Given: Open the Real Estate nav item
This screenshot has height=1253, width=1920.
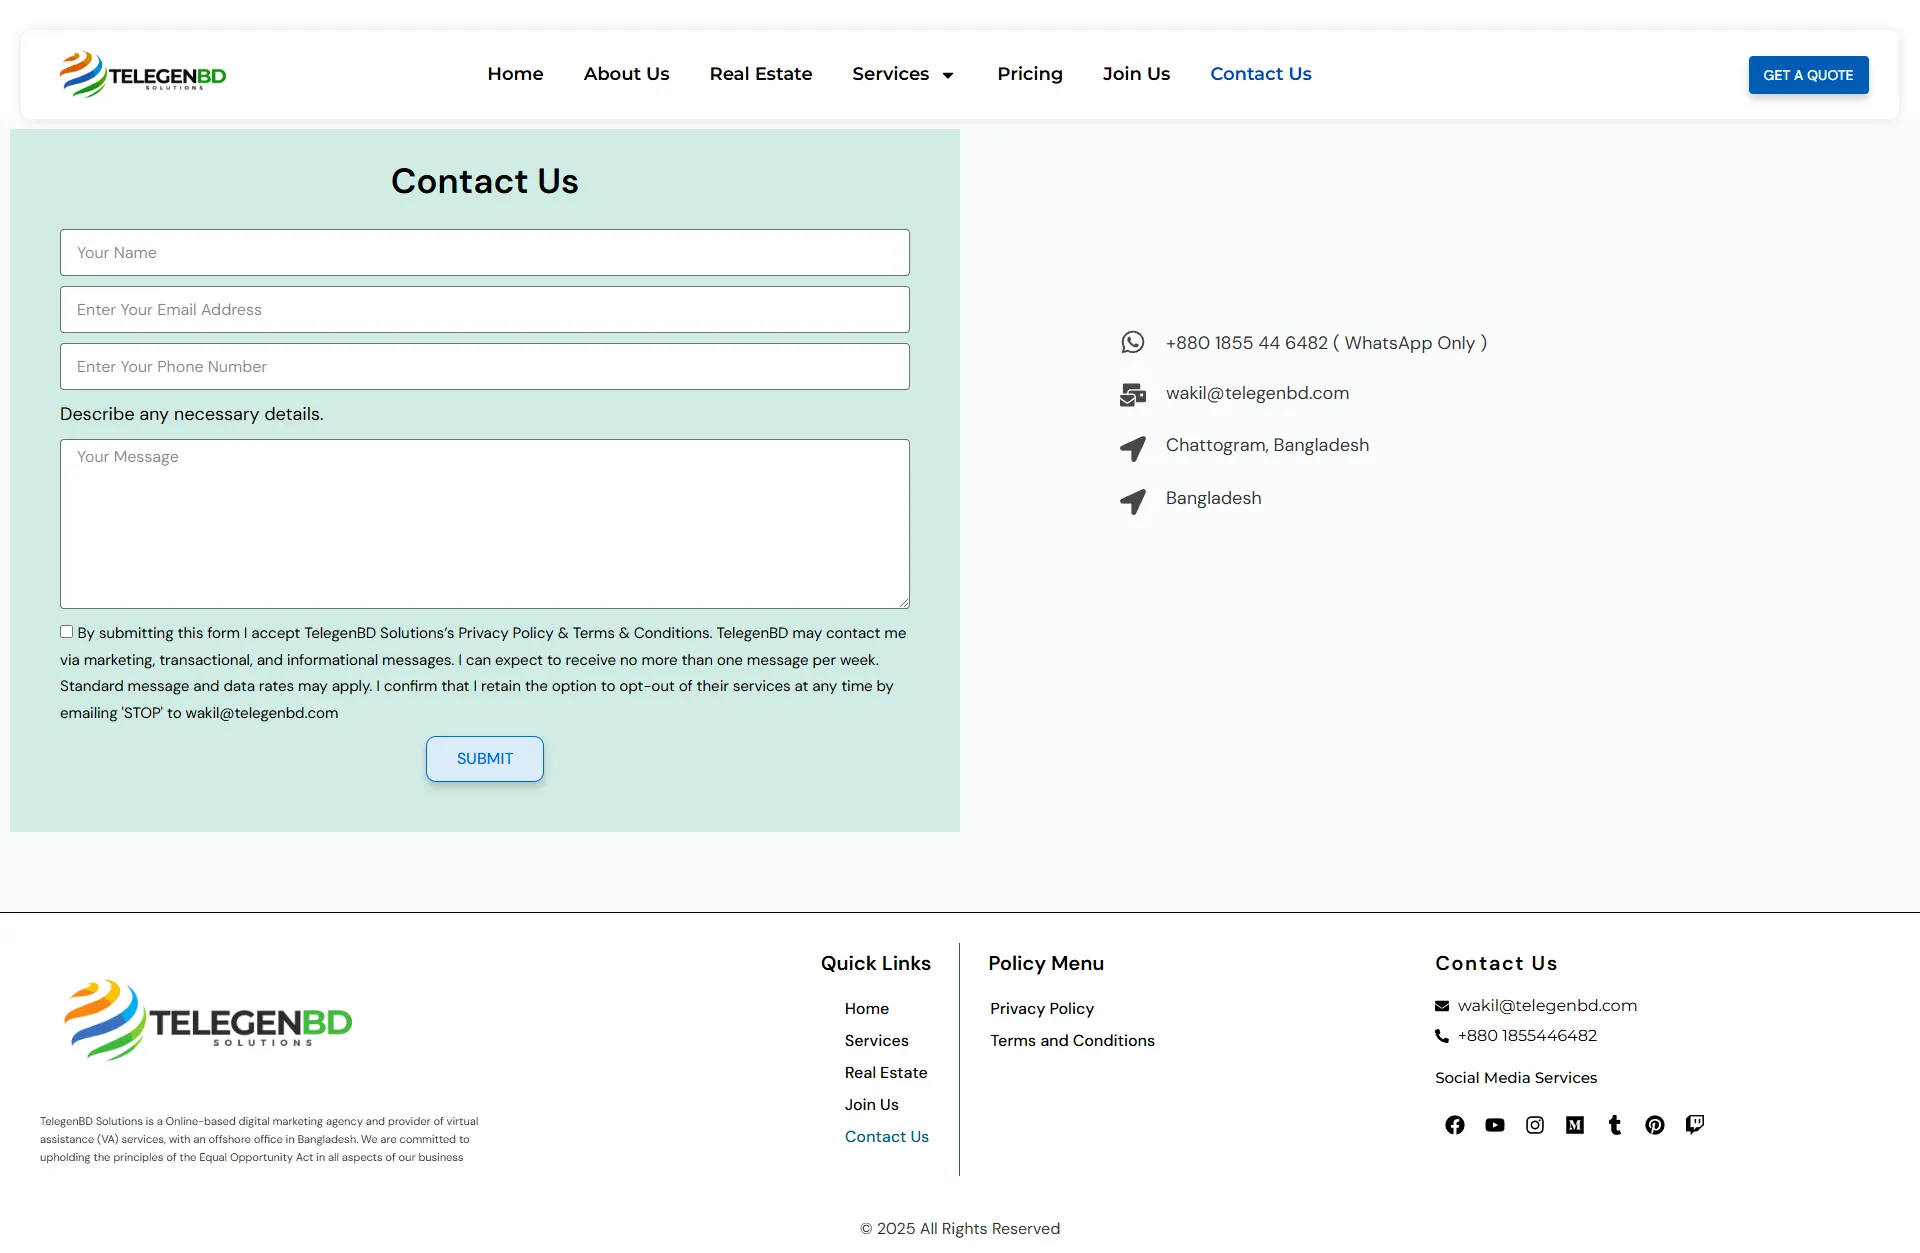Looking at the screenshot, I should (x=760, y=74).
